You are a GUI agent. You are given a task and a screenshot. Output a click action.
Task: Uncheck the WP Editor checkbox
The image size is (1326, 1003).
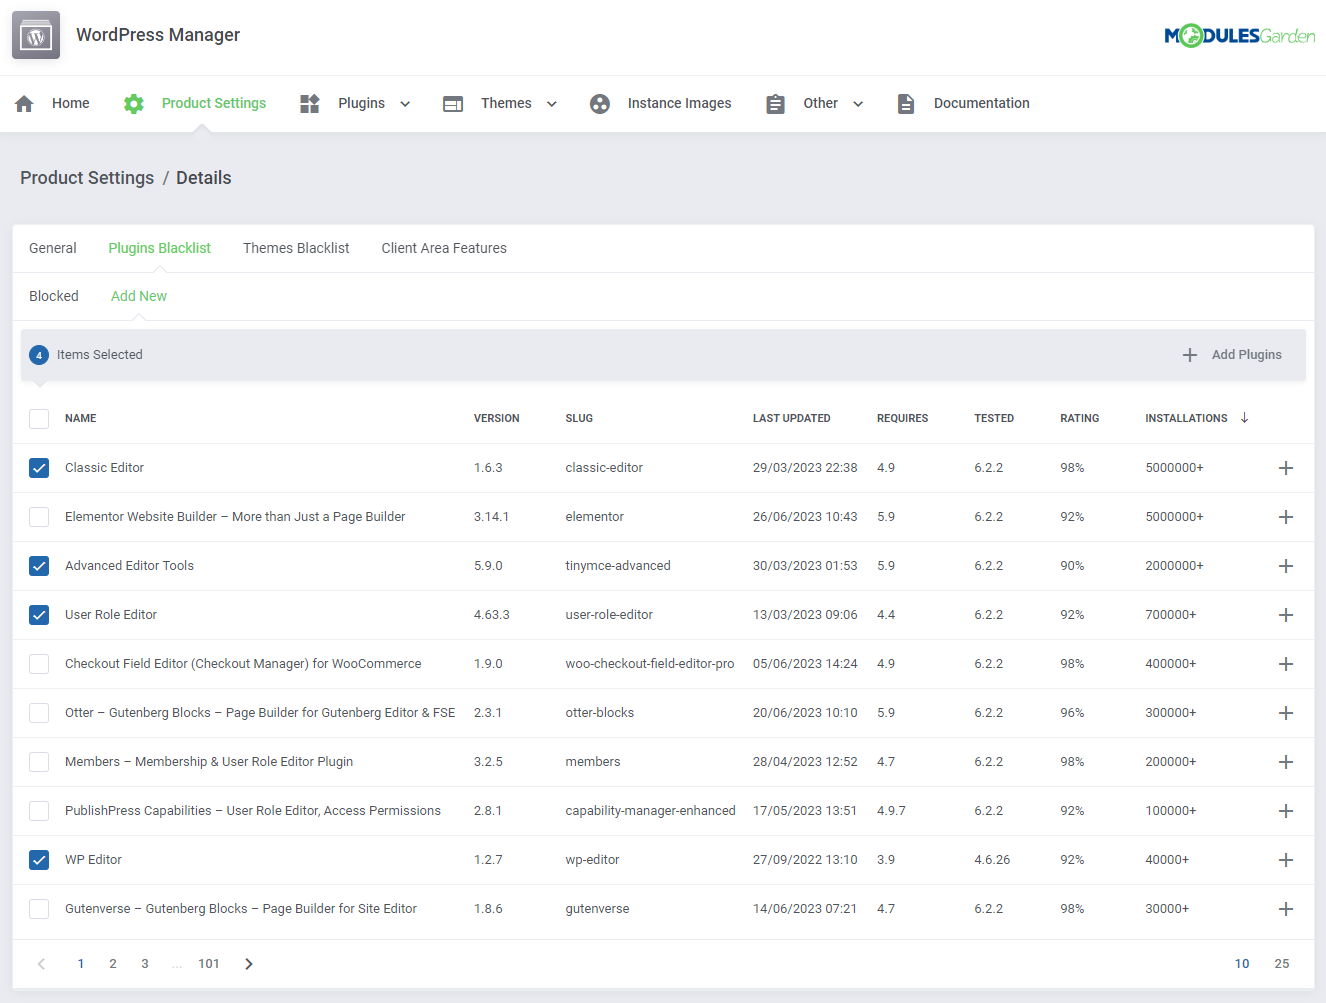39,860
